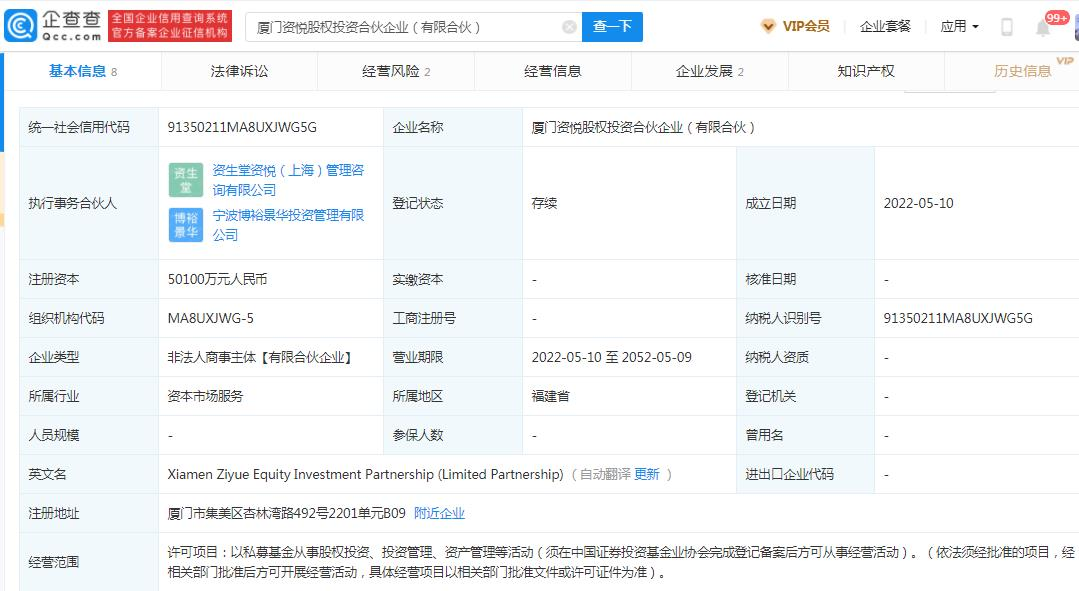The width and height of the screenshot is (1079, 591).
Task: Open the 附近企业 link
Action: pyautogui.click(x=439, y=513)
